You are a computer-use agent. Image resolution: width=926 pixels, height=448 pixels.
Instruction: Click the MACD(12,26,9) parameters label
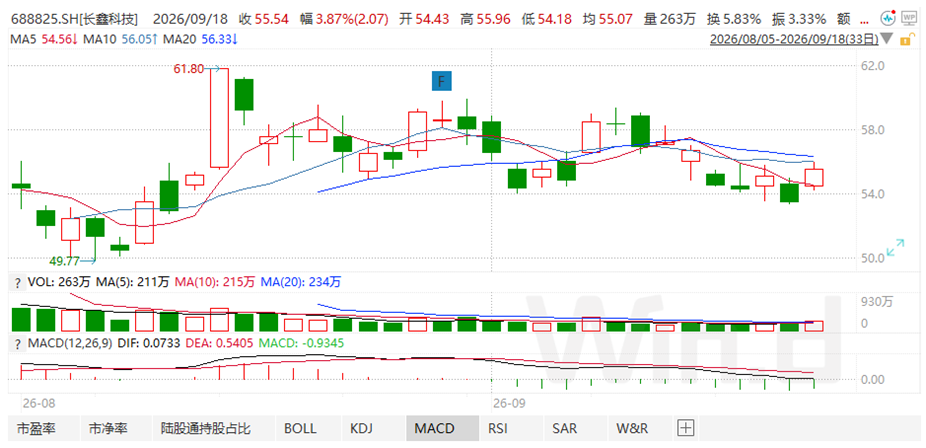pos(71,343)
